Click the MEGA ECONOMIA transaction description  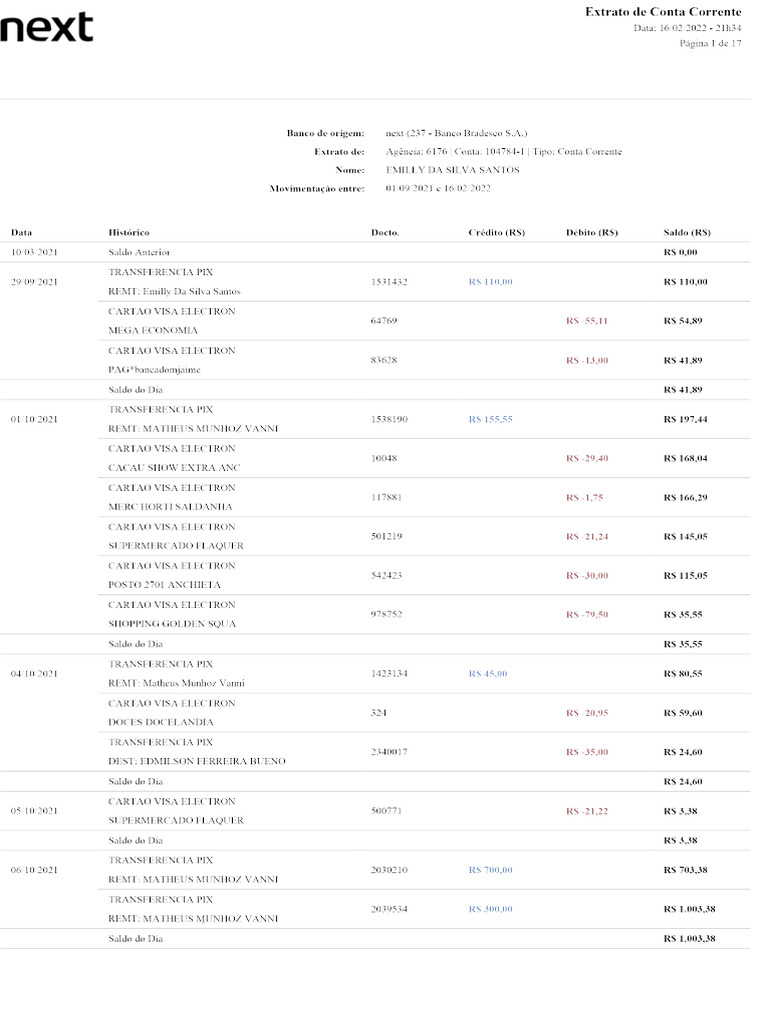click(153, 330)
